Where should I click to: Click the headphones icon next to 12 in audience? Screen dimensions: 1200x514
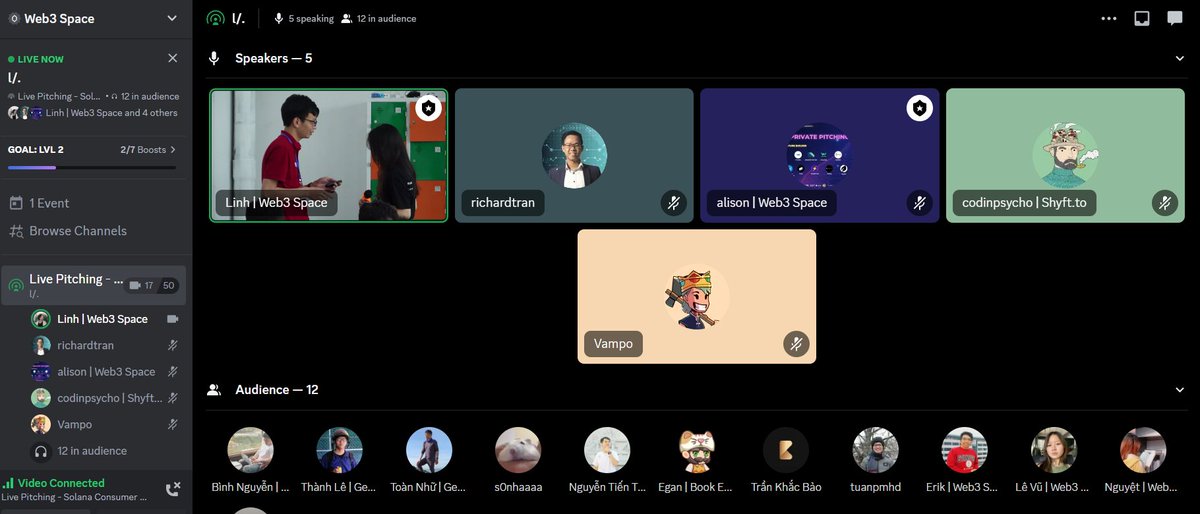click(x=41, y=451)
